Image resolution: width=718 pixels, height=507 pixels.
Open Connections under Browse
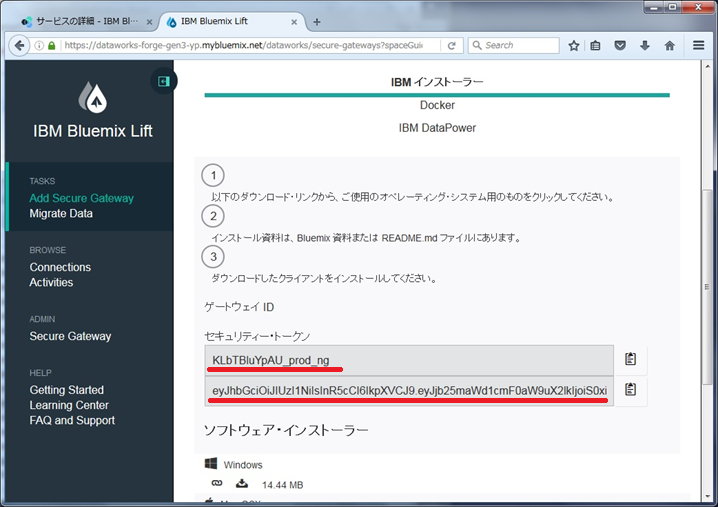click(60, 267)
